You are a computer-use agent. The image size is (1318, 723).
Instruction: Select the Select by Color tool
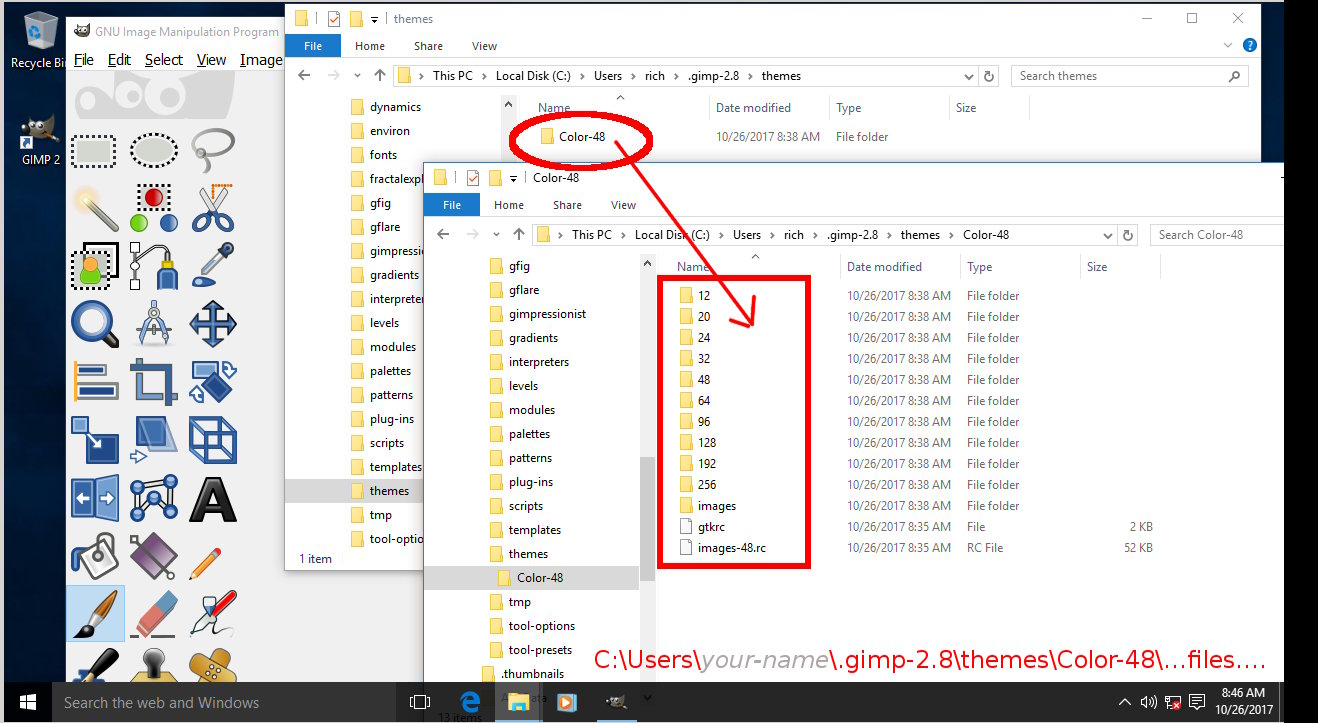[x=154, y=208]
